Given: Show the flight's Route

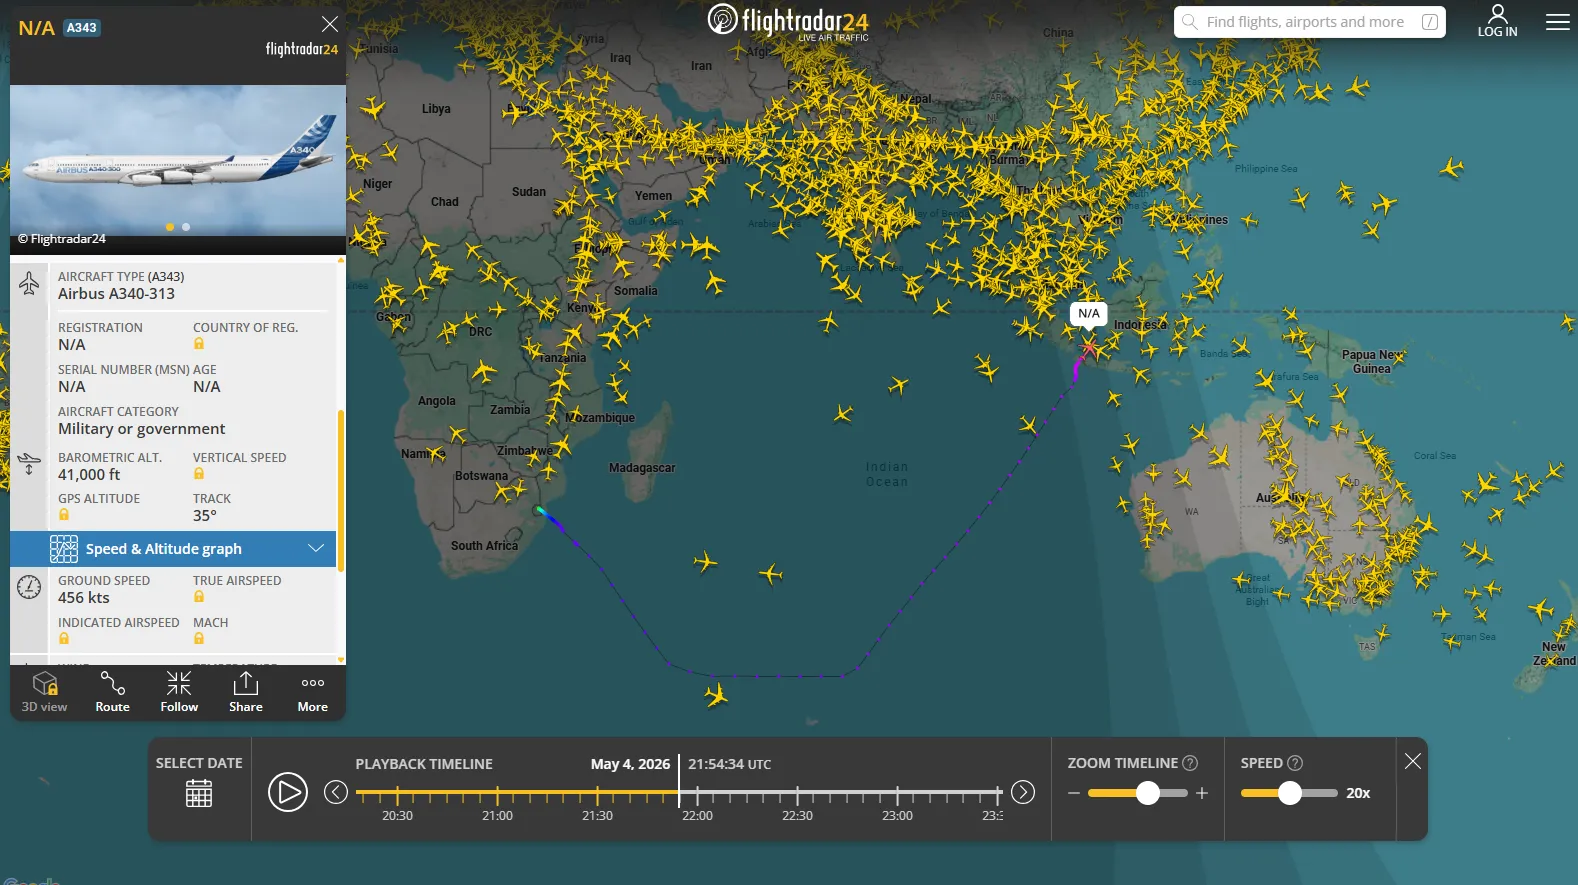Looking at the screenshot, I should point(113,692).
